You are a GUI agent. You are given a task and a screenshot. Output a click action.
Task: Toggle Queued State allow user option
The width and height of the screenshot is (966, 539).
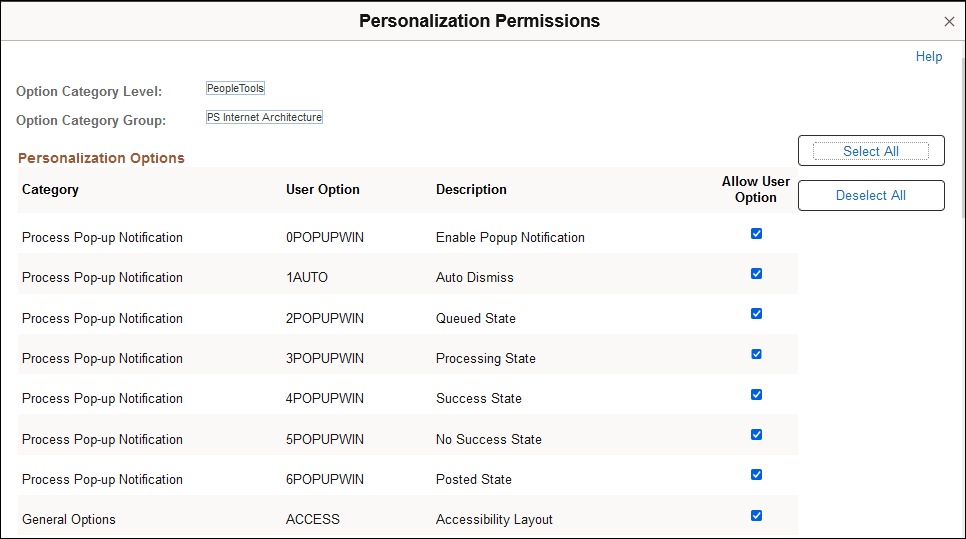[756, 314]
